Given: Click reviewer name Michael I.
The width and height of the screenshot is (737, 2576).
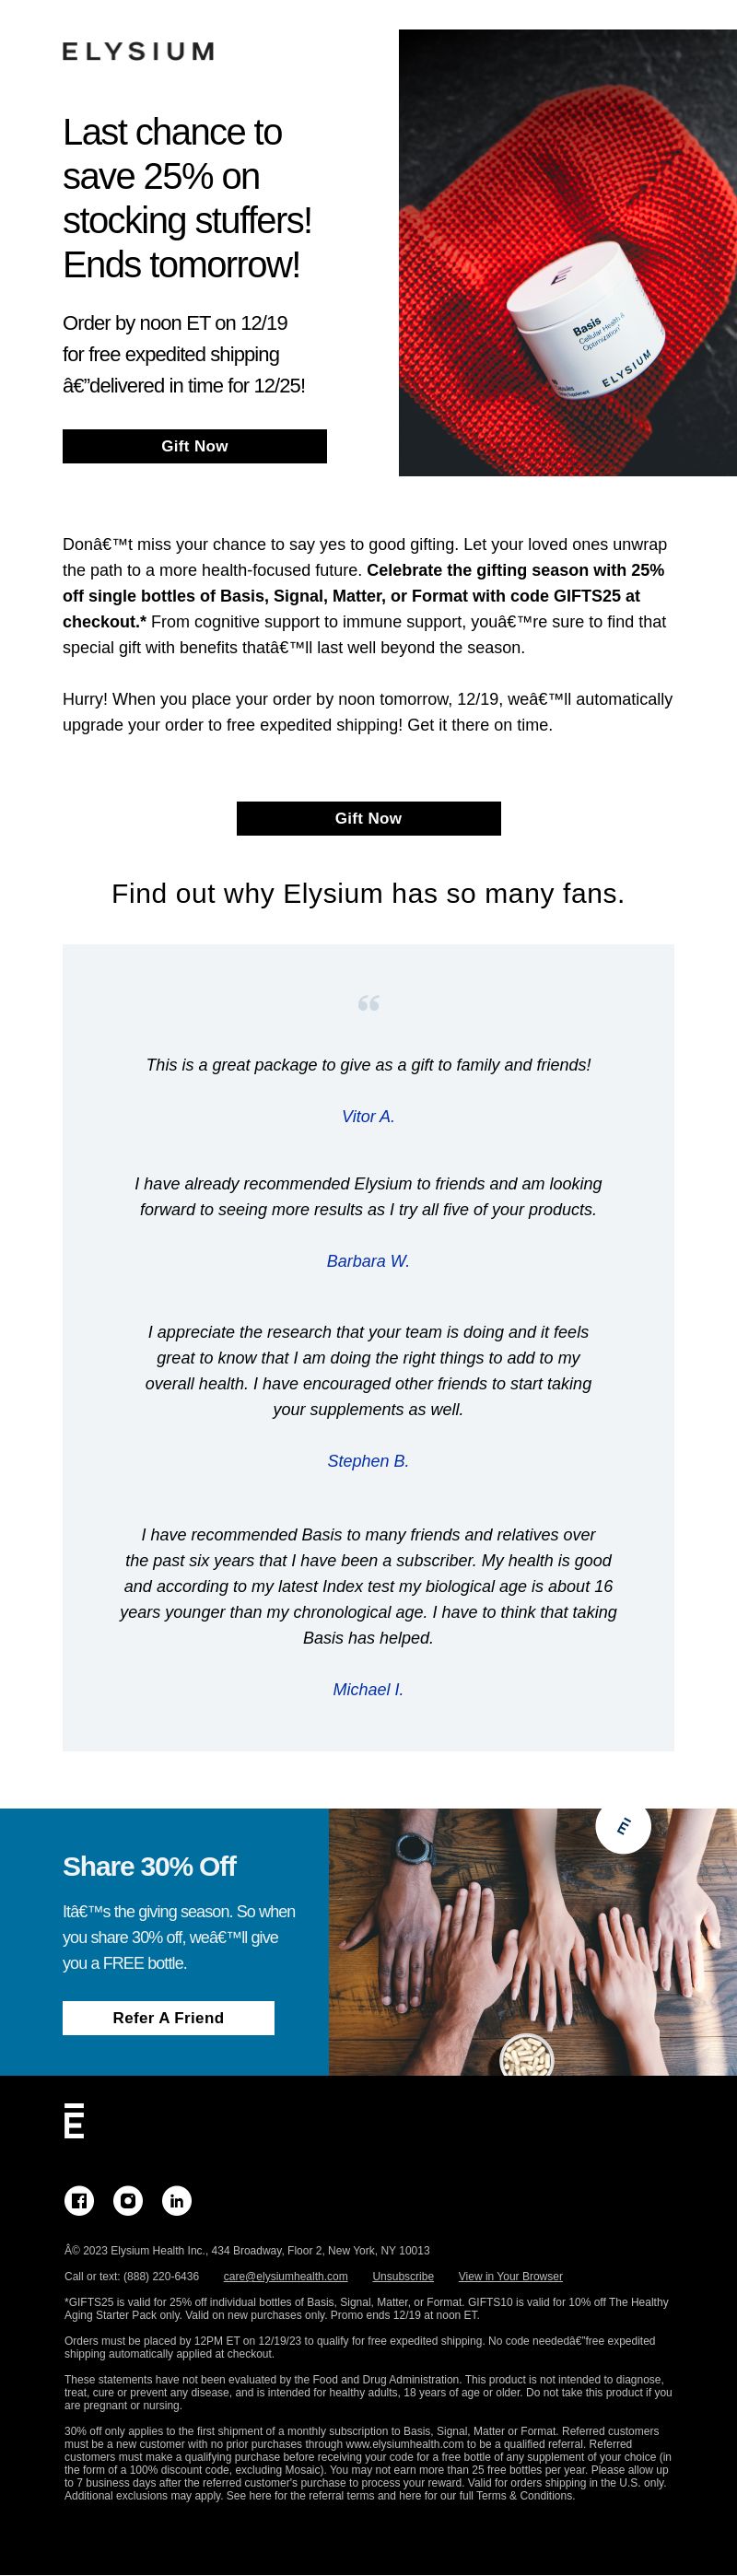Looking at the screenshot, I should pyautogui.click(x=368, y=1689).
